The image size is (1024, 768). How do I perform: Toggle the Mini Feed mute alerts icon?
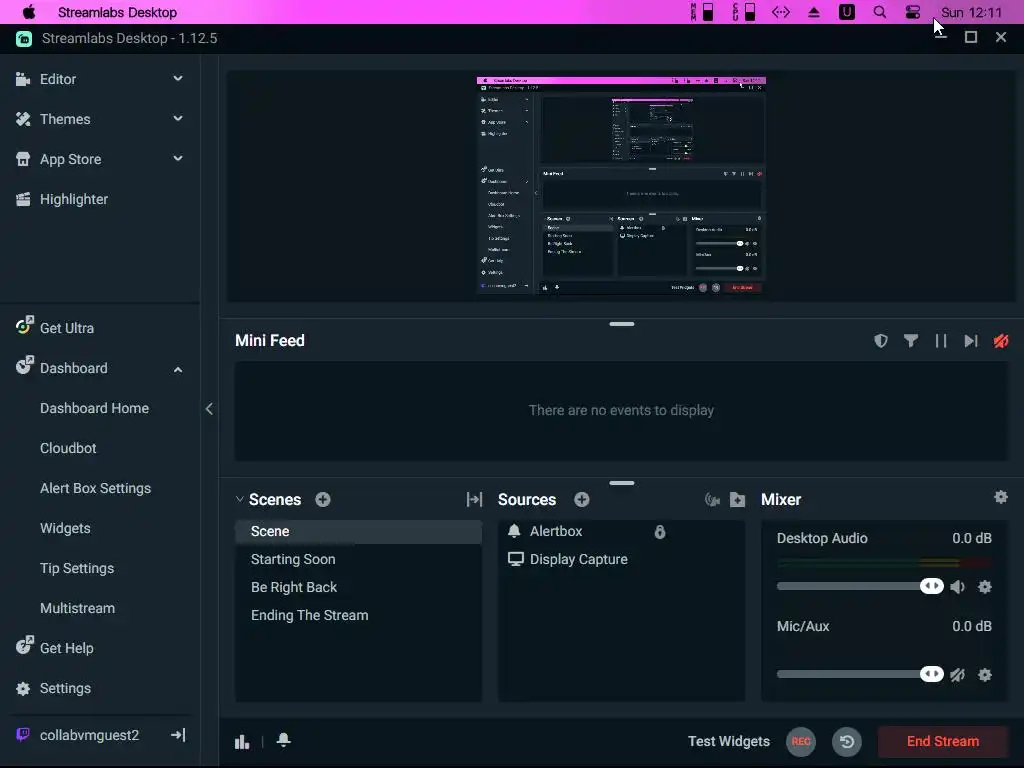click(1000, 340)
